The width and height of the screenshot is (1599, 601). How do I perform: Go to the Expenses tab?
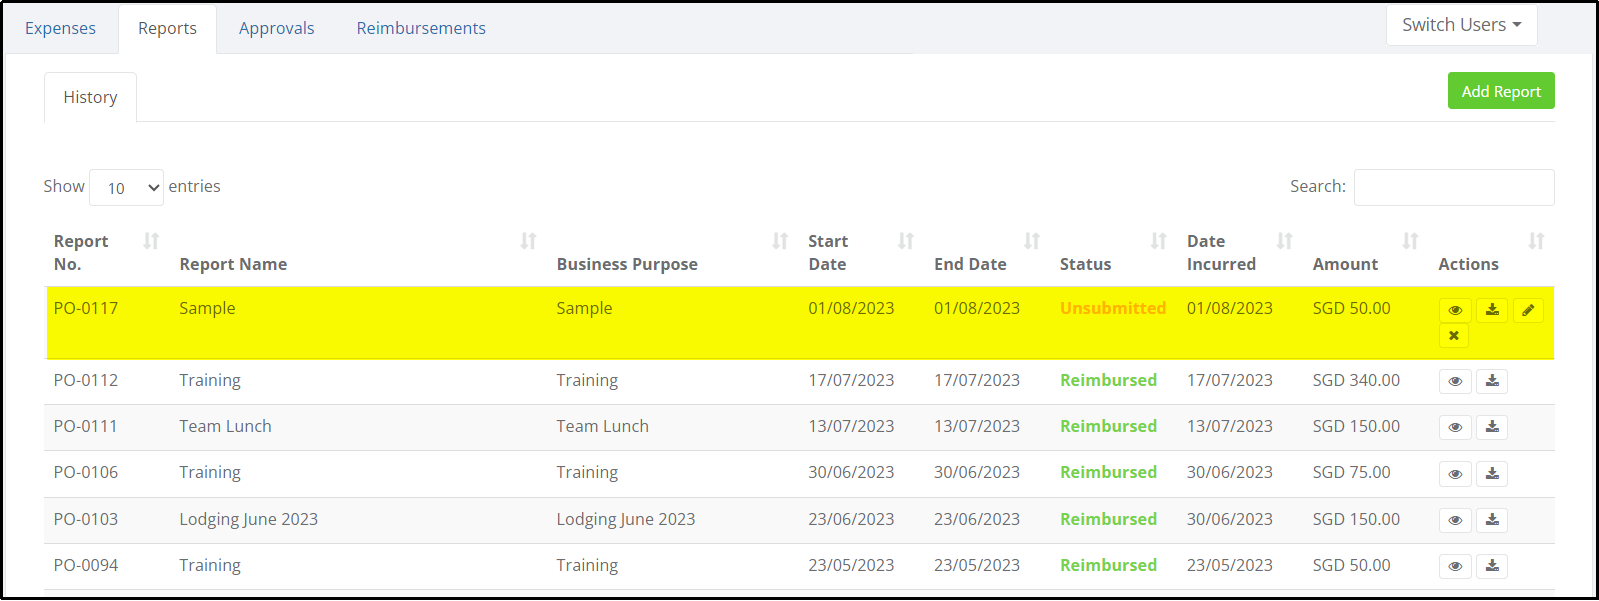(x=60, y=28)
